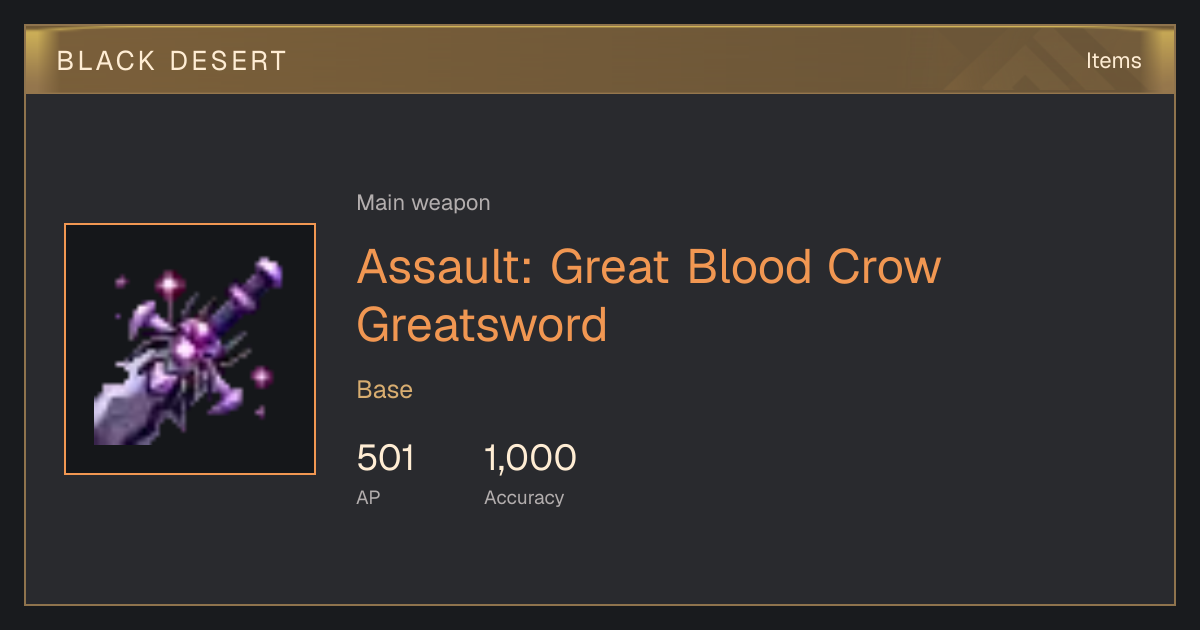The width and height of the screenshot is (1200, 630).
Task: Click the BLACK DESERT header title
Action: (172, 61)
